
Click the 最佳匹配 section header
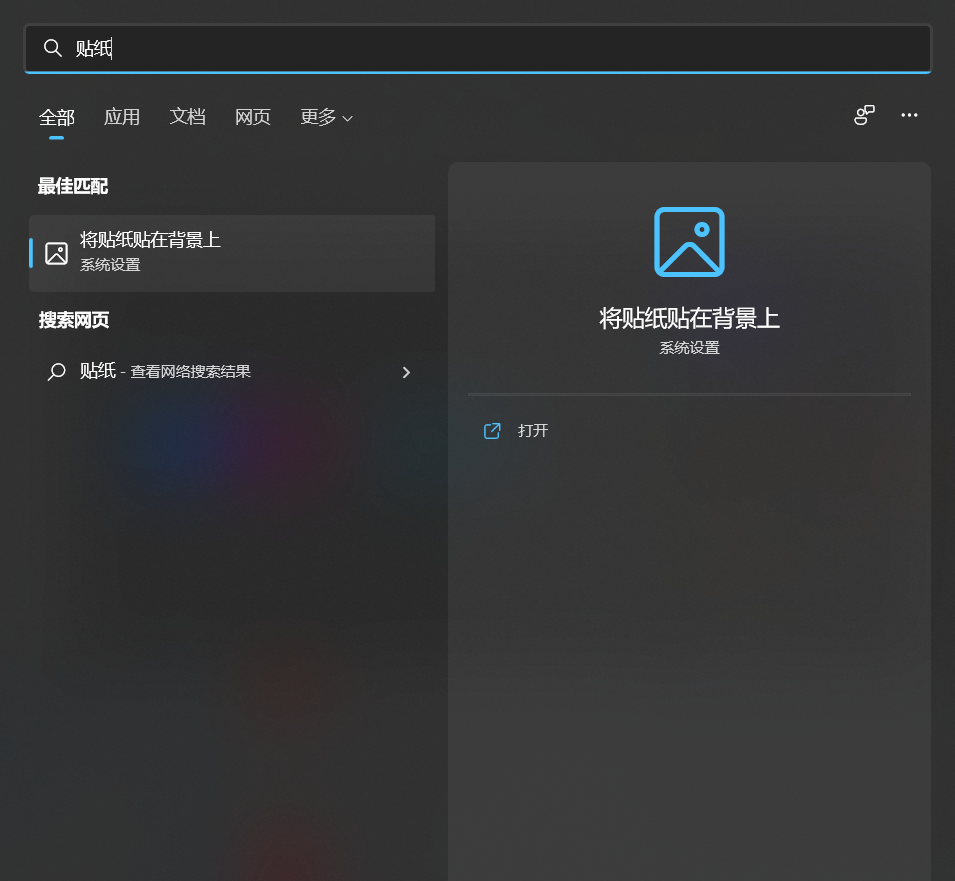pos(72,186)
